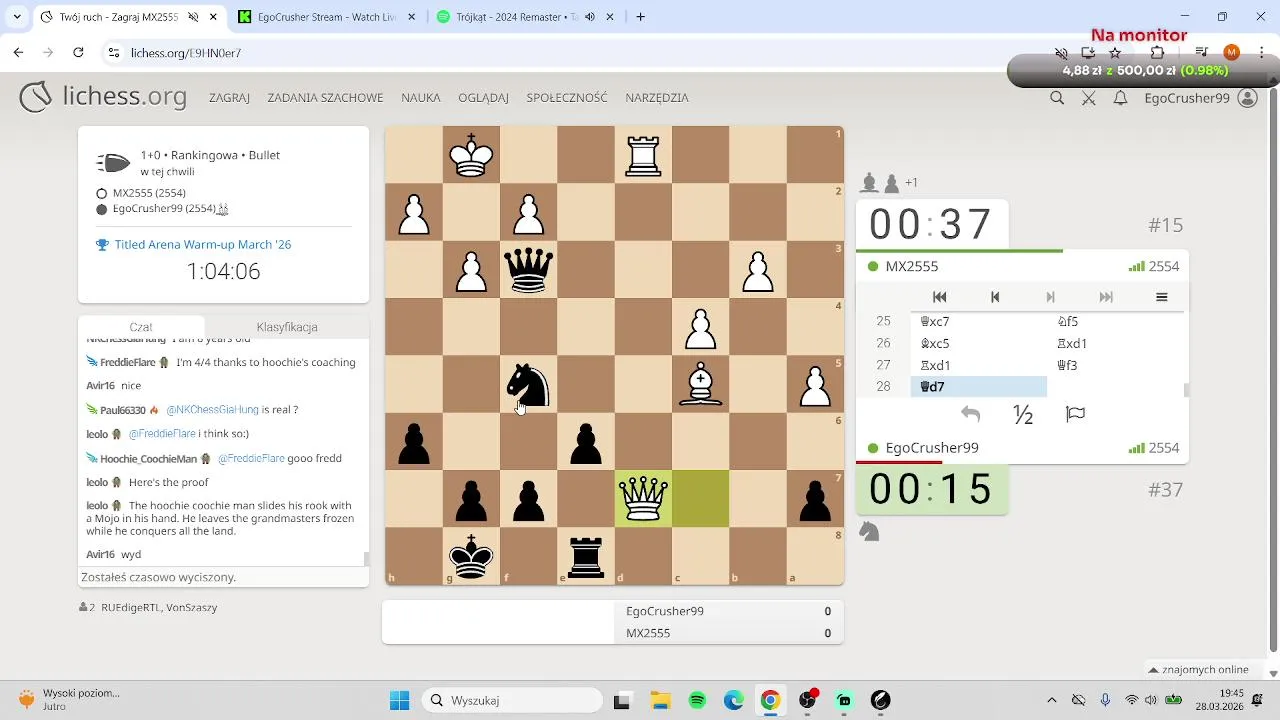Image resolution: width=1280 pixels, height=720 pixels.
Task: Open the notifications bell icon
Action: 1121,98
